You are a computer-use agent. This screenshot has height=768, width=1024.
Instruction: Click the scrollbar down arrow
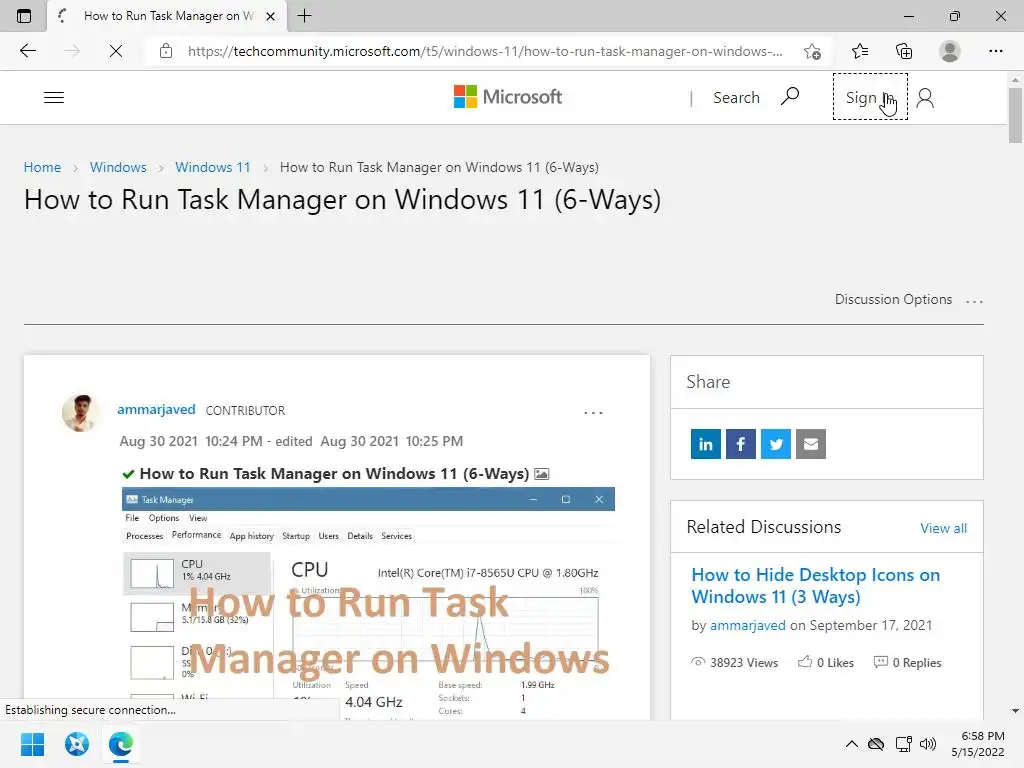(1015, 711)
